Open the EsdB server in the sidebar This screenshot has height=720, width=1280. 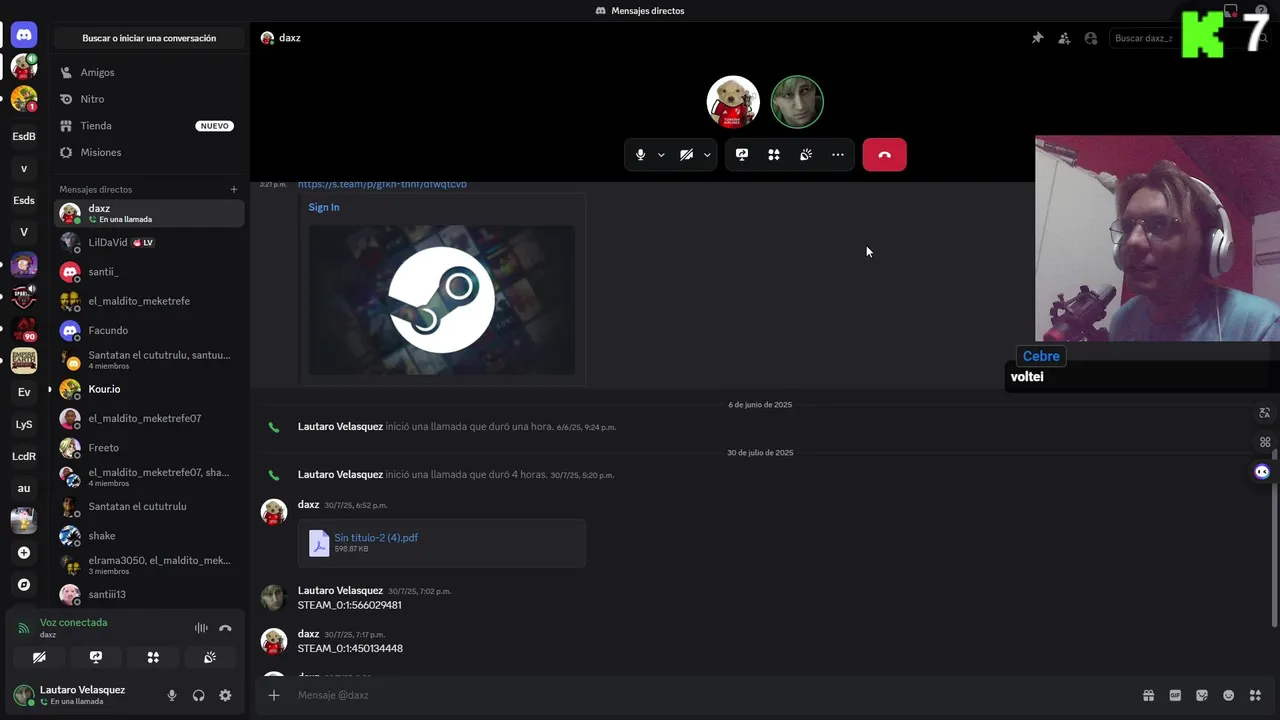24,136
